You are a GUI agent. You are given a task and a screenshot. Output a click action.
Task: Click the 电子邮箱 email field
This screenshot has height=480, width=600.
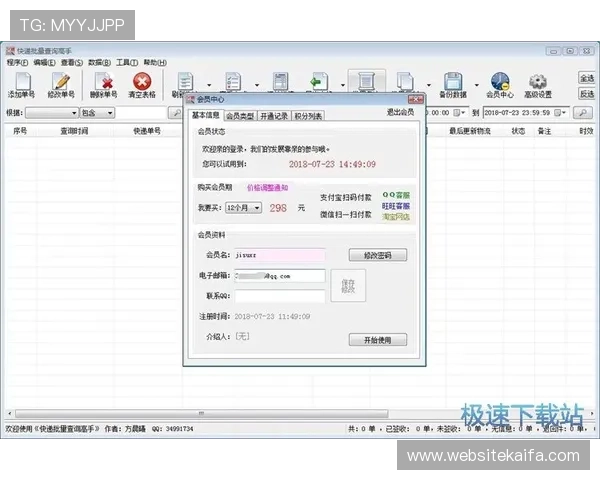(x=280, y=276)
